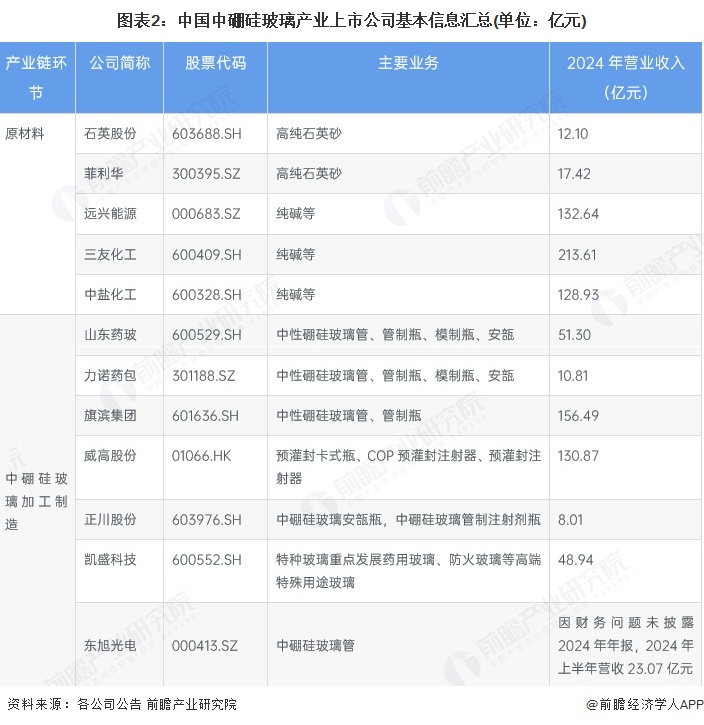Select company name 菲利华

point(104,174)
